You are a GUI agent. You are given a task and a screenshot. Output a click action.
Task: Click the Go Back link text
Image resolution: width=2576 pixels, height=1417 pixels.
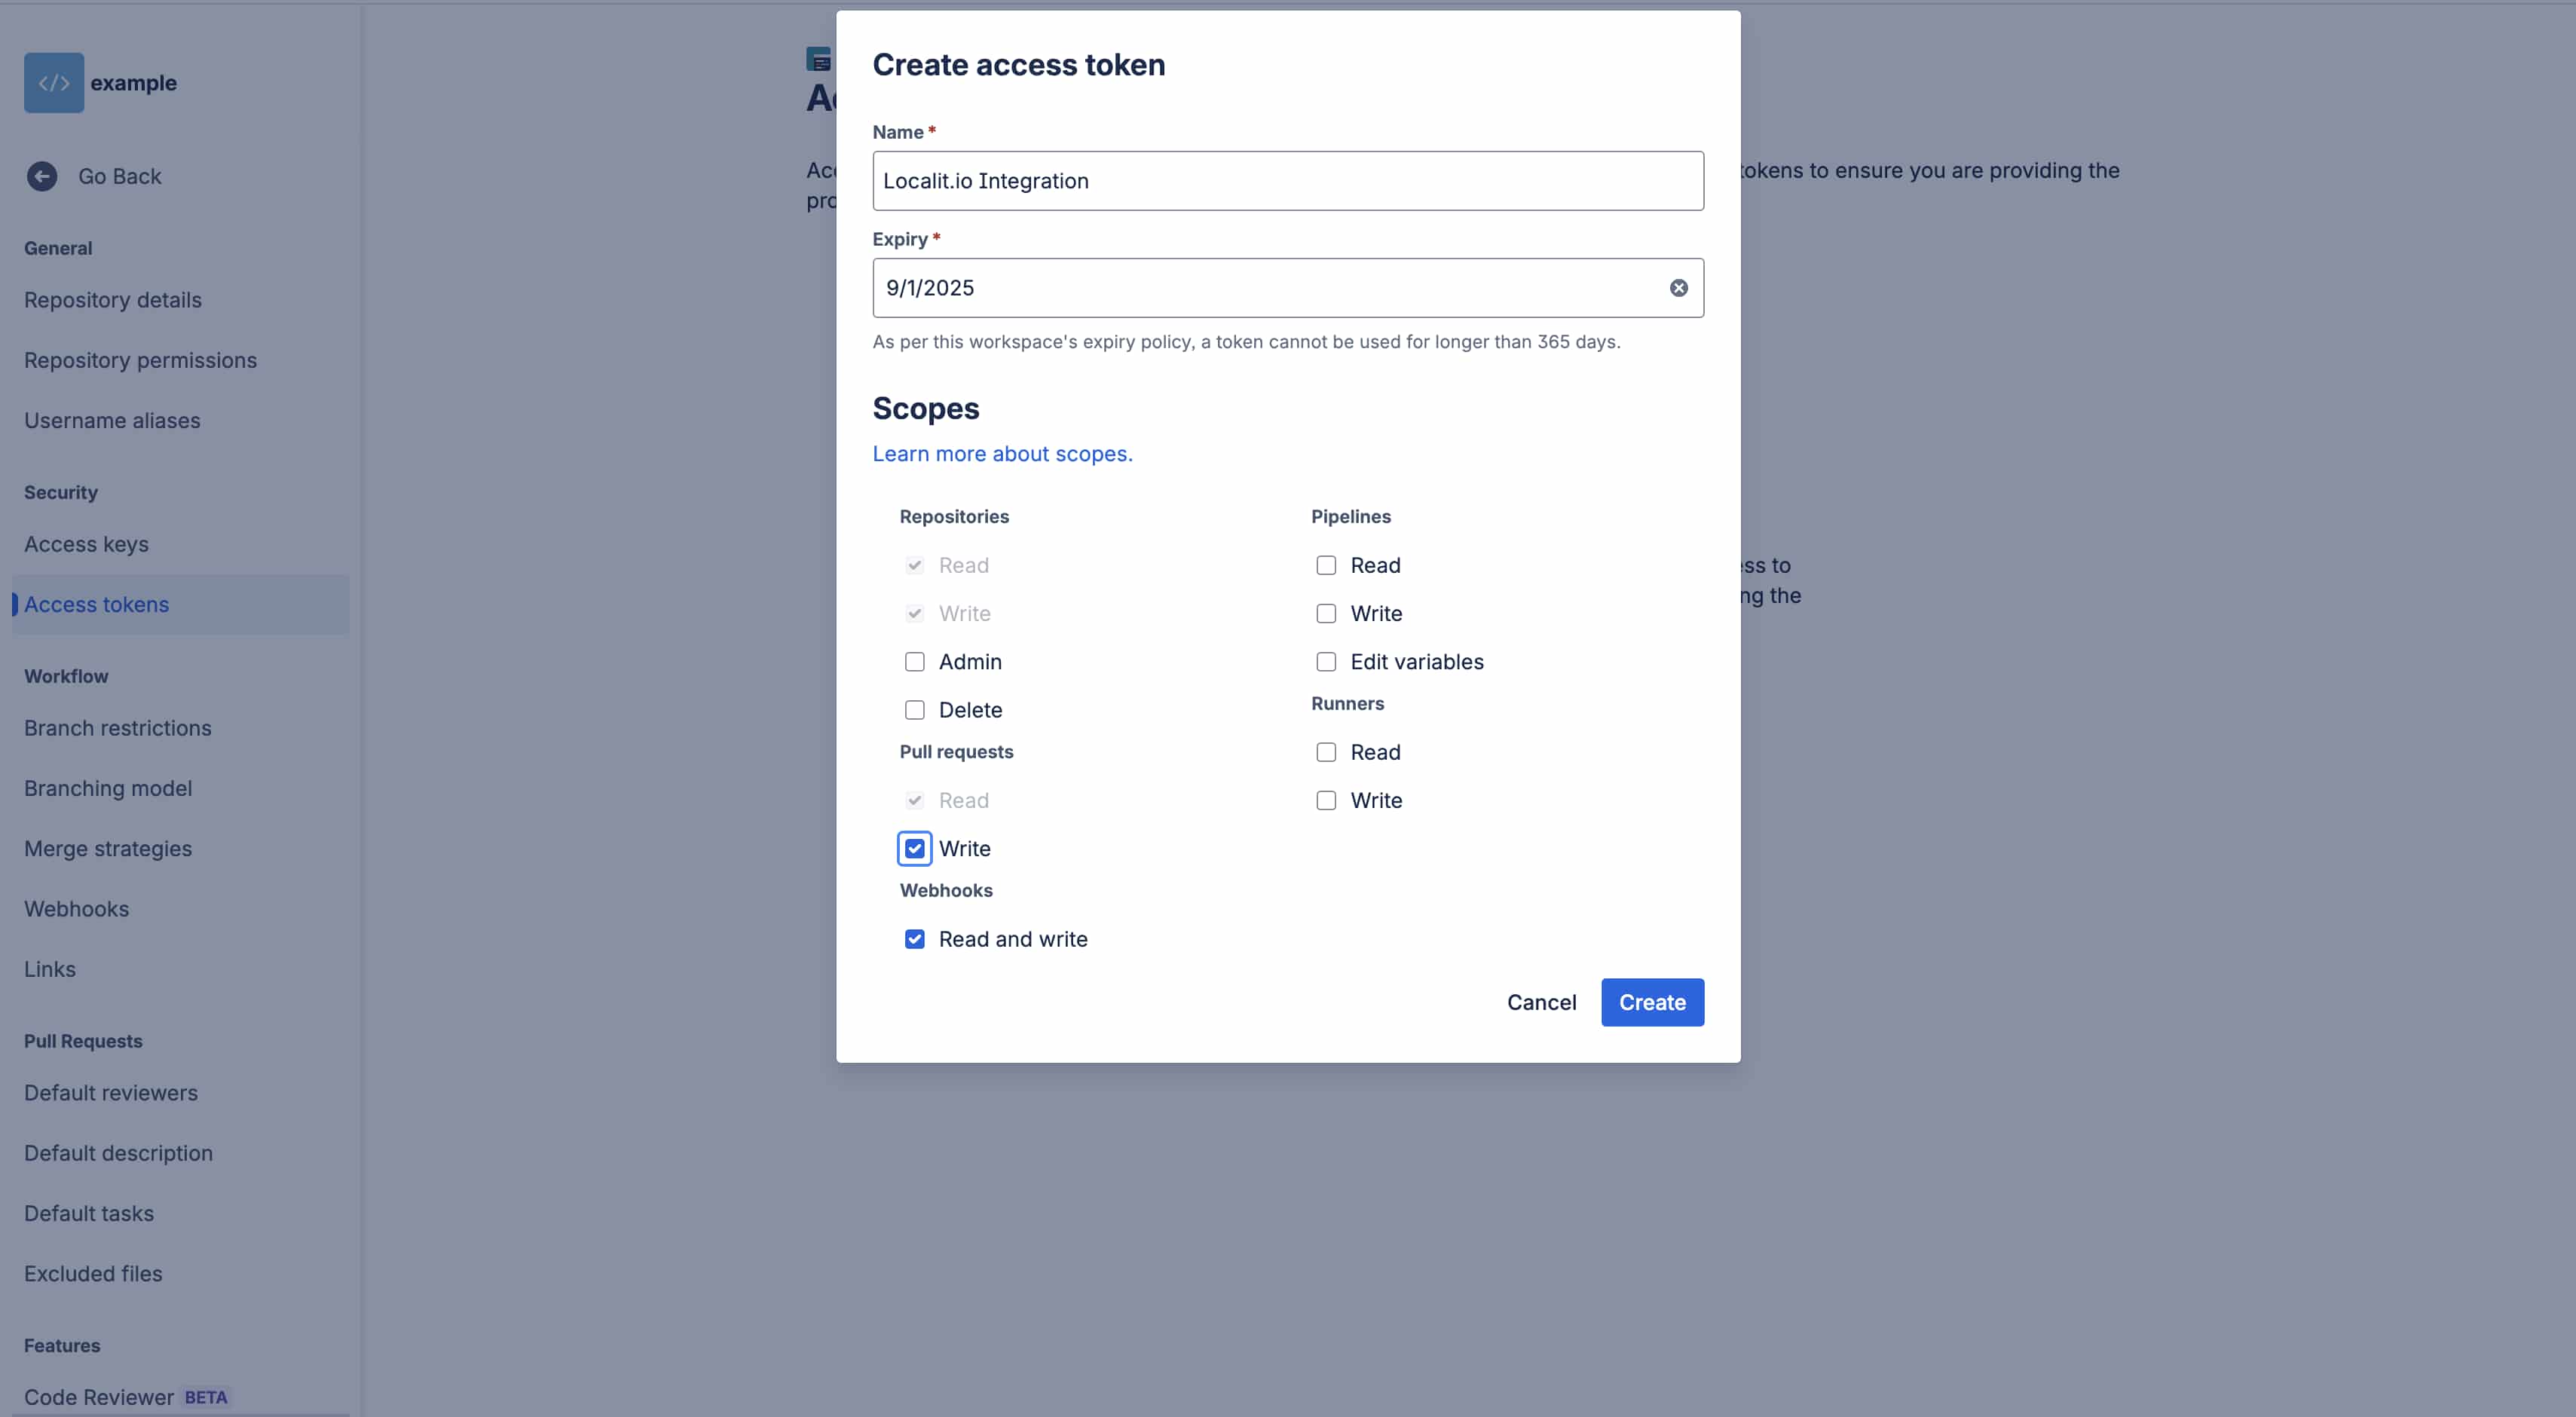120,177
